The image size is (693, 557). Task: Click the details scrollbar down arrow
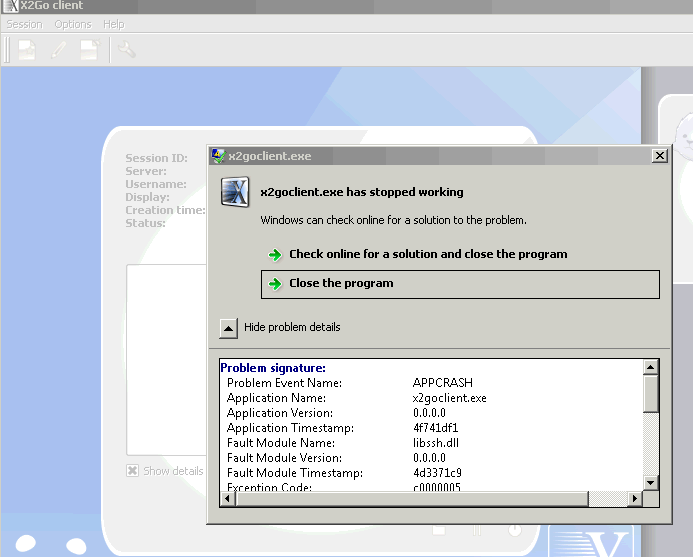click(651, 482)
